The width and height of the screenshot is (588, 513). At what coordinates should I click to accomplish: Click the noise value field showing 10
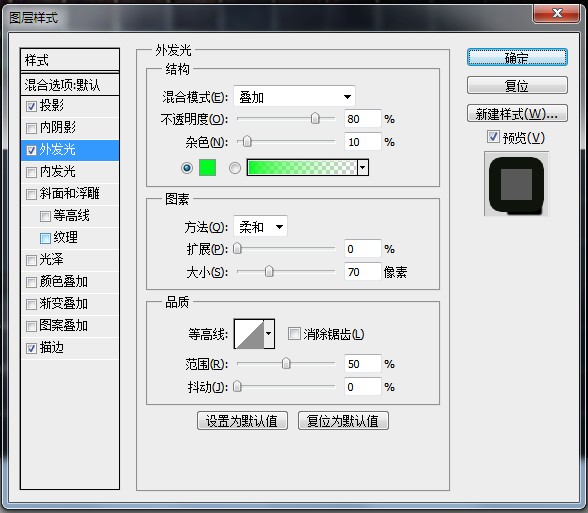(x=363, y=142)
